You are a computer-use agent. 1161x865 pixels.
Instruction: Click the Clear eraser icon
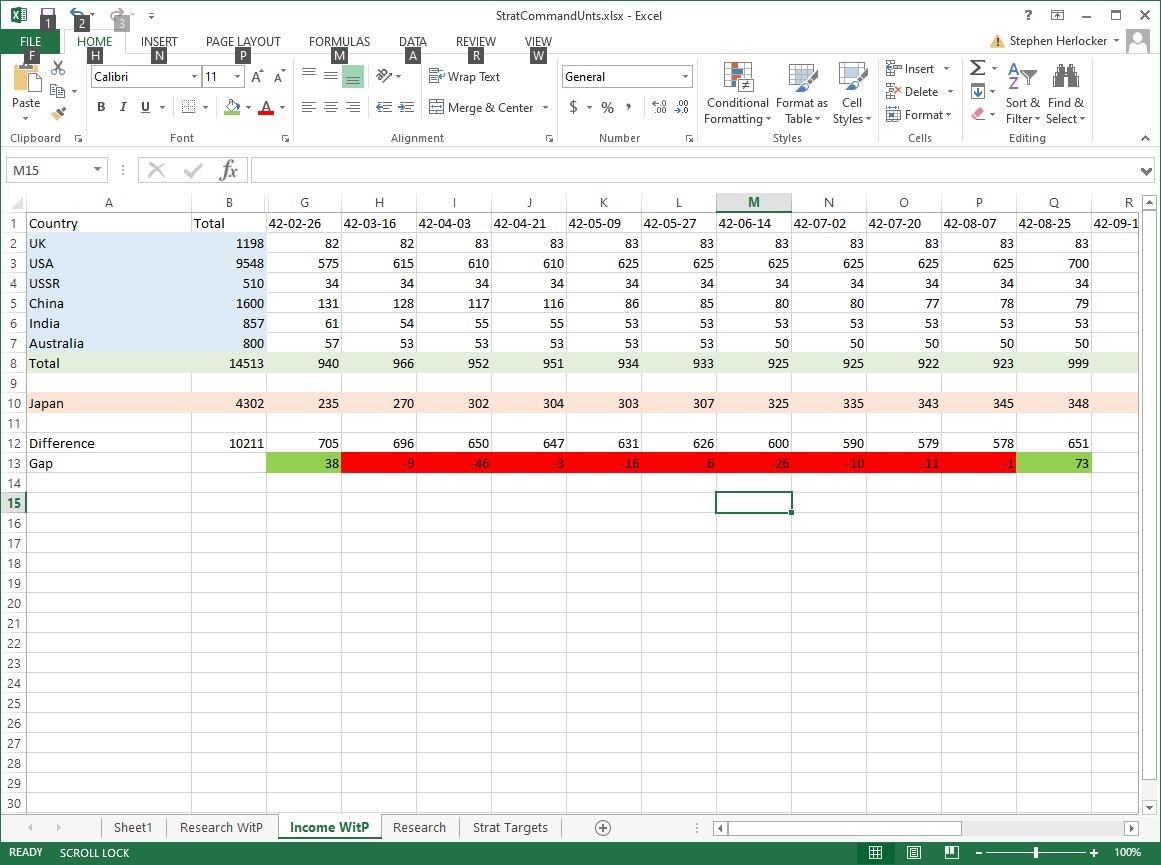point(977,114)
